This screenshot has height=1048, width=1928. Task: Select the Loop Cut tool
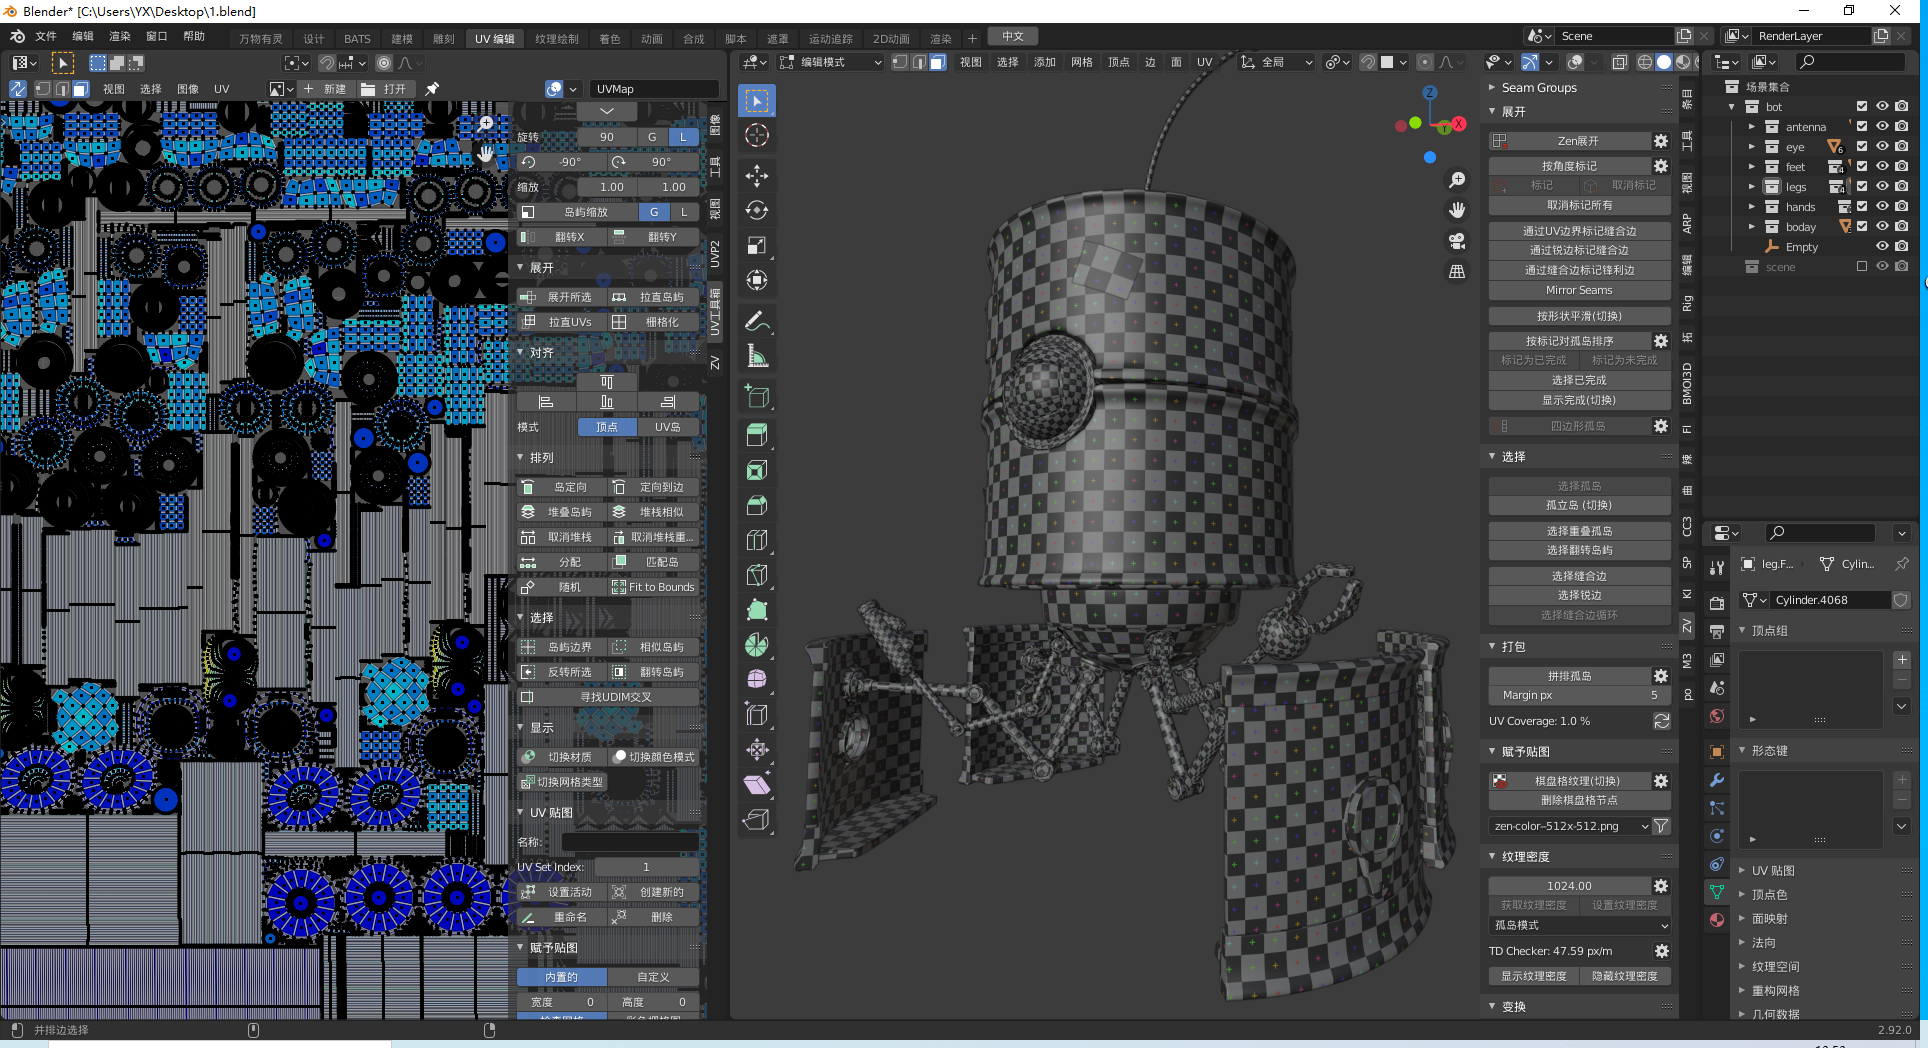[x=757, y=540]
